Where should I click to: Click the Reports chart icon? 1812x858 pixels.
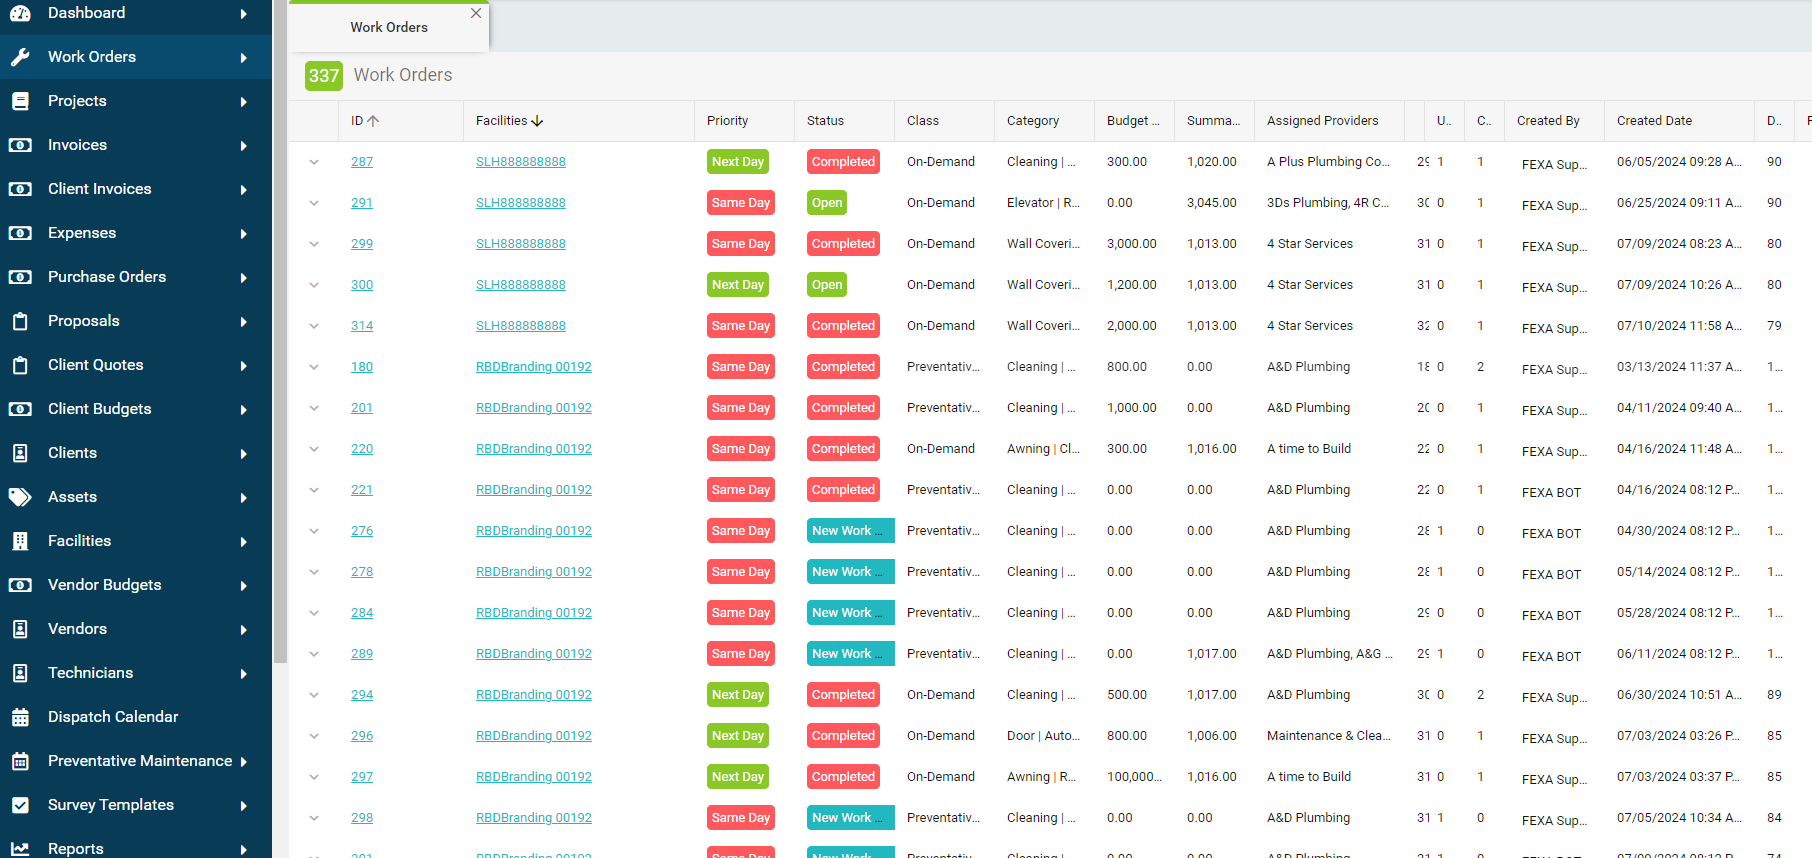20,848
